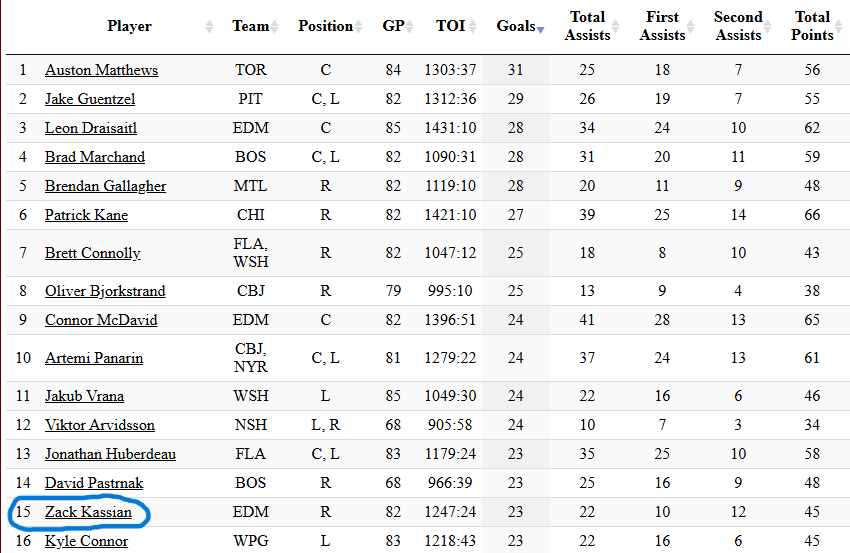Click the sort arrows beside Player header
Image resolution: width=850 pixels, height=553 pixels.
point(209,27)
